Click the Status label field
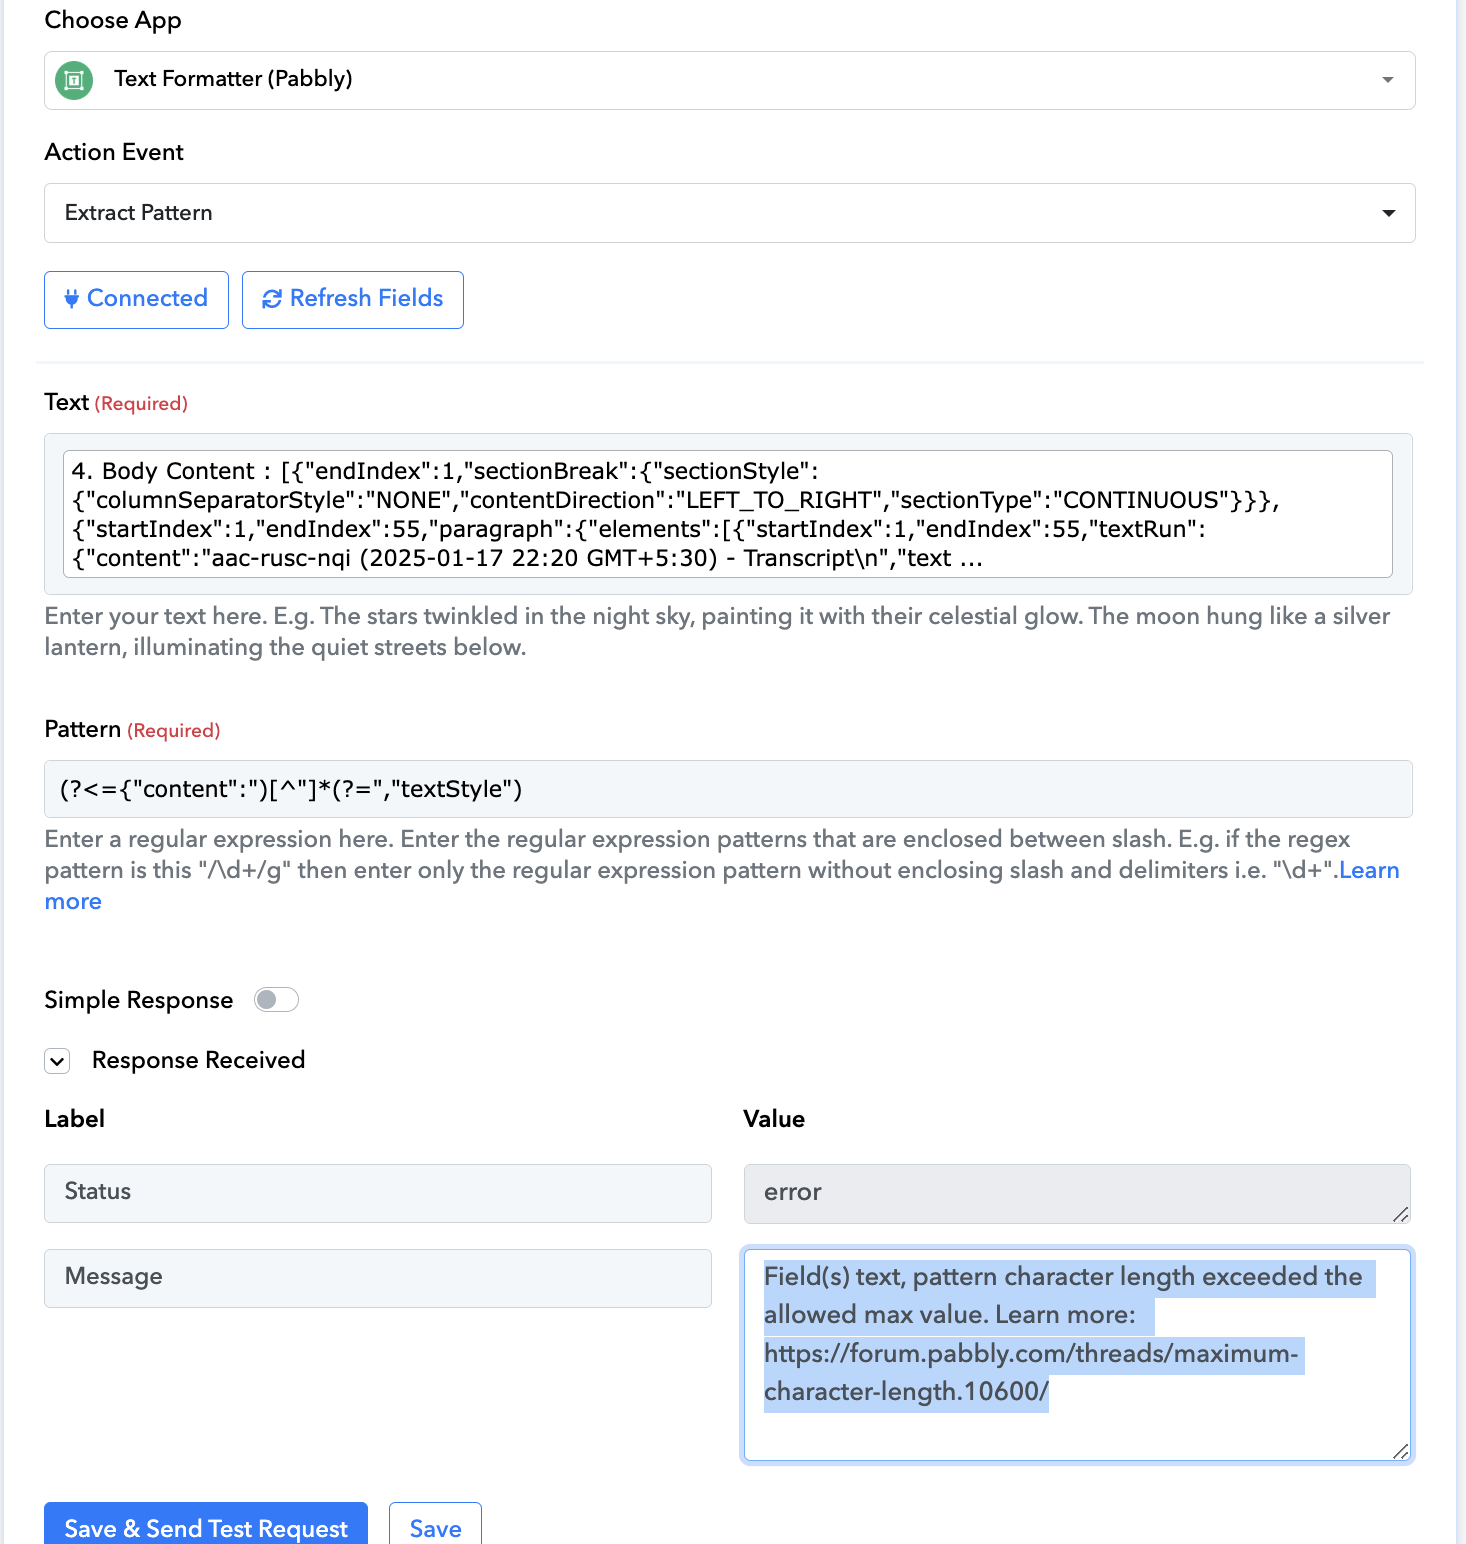 coord(378,1193)
